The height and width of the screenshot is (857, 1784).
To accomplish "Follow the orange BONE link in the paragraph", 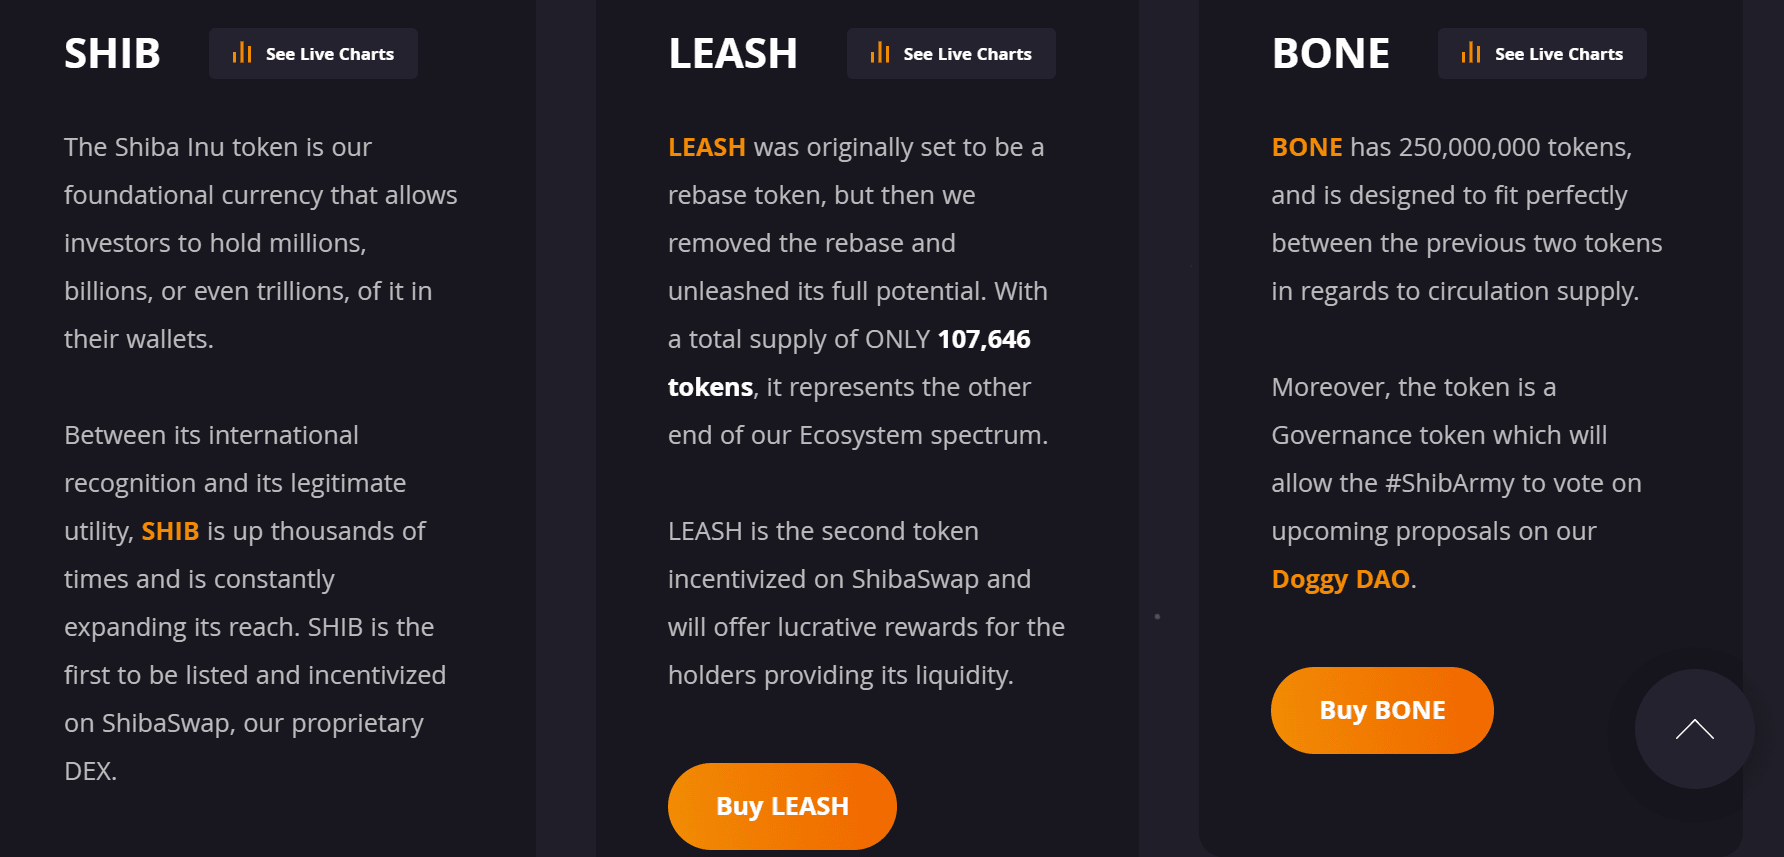I will [x=1306, y=147].
